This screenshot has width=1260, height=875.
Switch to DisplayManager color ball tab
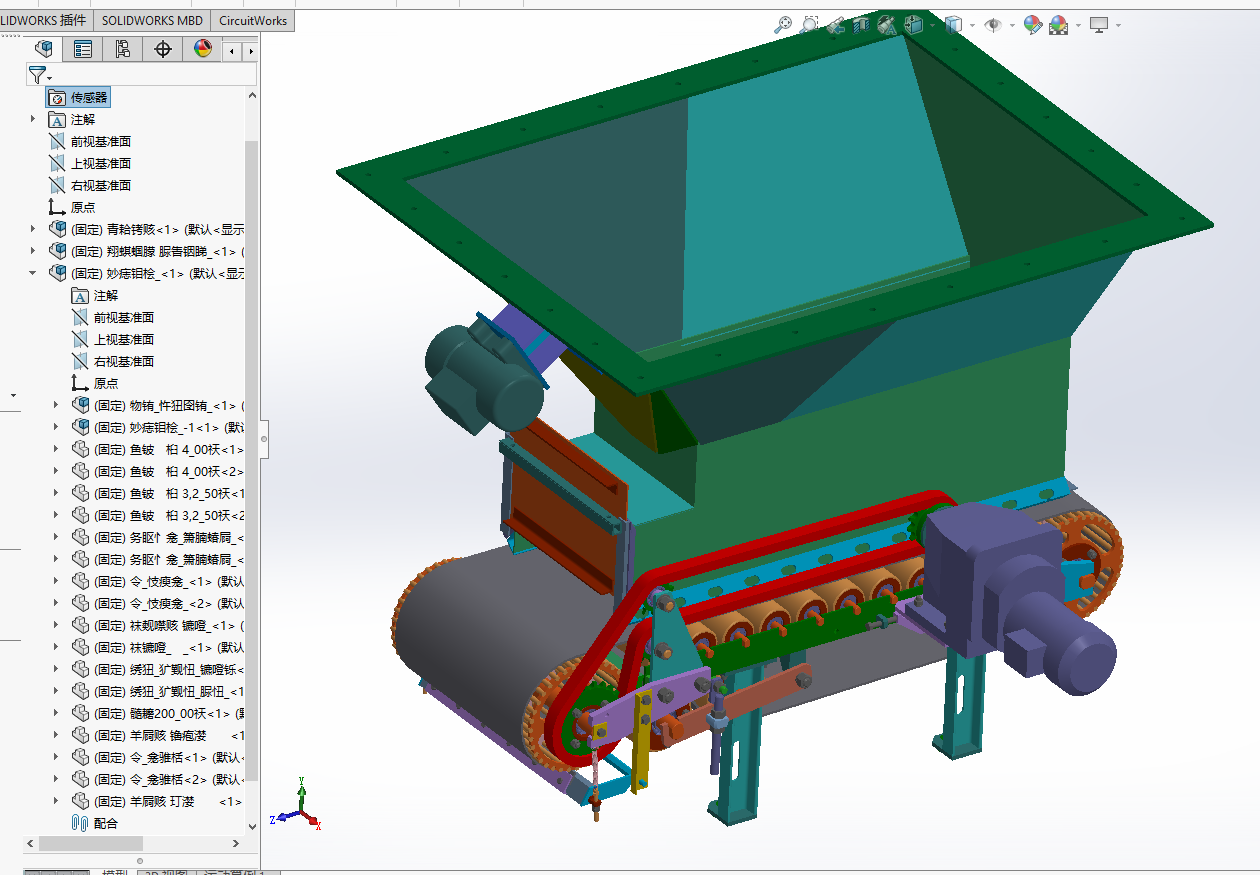[203, 49]
